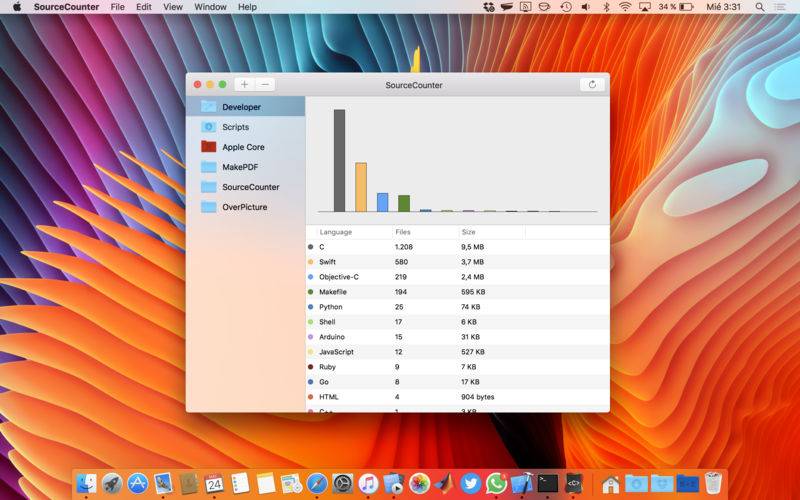Screen dimensions: 800x500
Task: Select the Scripts folder in the sidebar
Action: (x=245, y=127)
